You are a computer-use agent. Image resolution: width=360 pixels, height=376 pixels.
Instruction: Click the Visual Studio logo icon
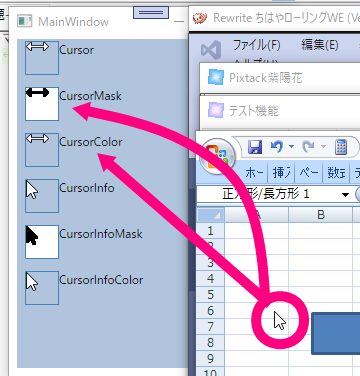pyautogui.click(x=211, y=50)
